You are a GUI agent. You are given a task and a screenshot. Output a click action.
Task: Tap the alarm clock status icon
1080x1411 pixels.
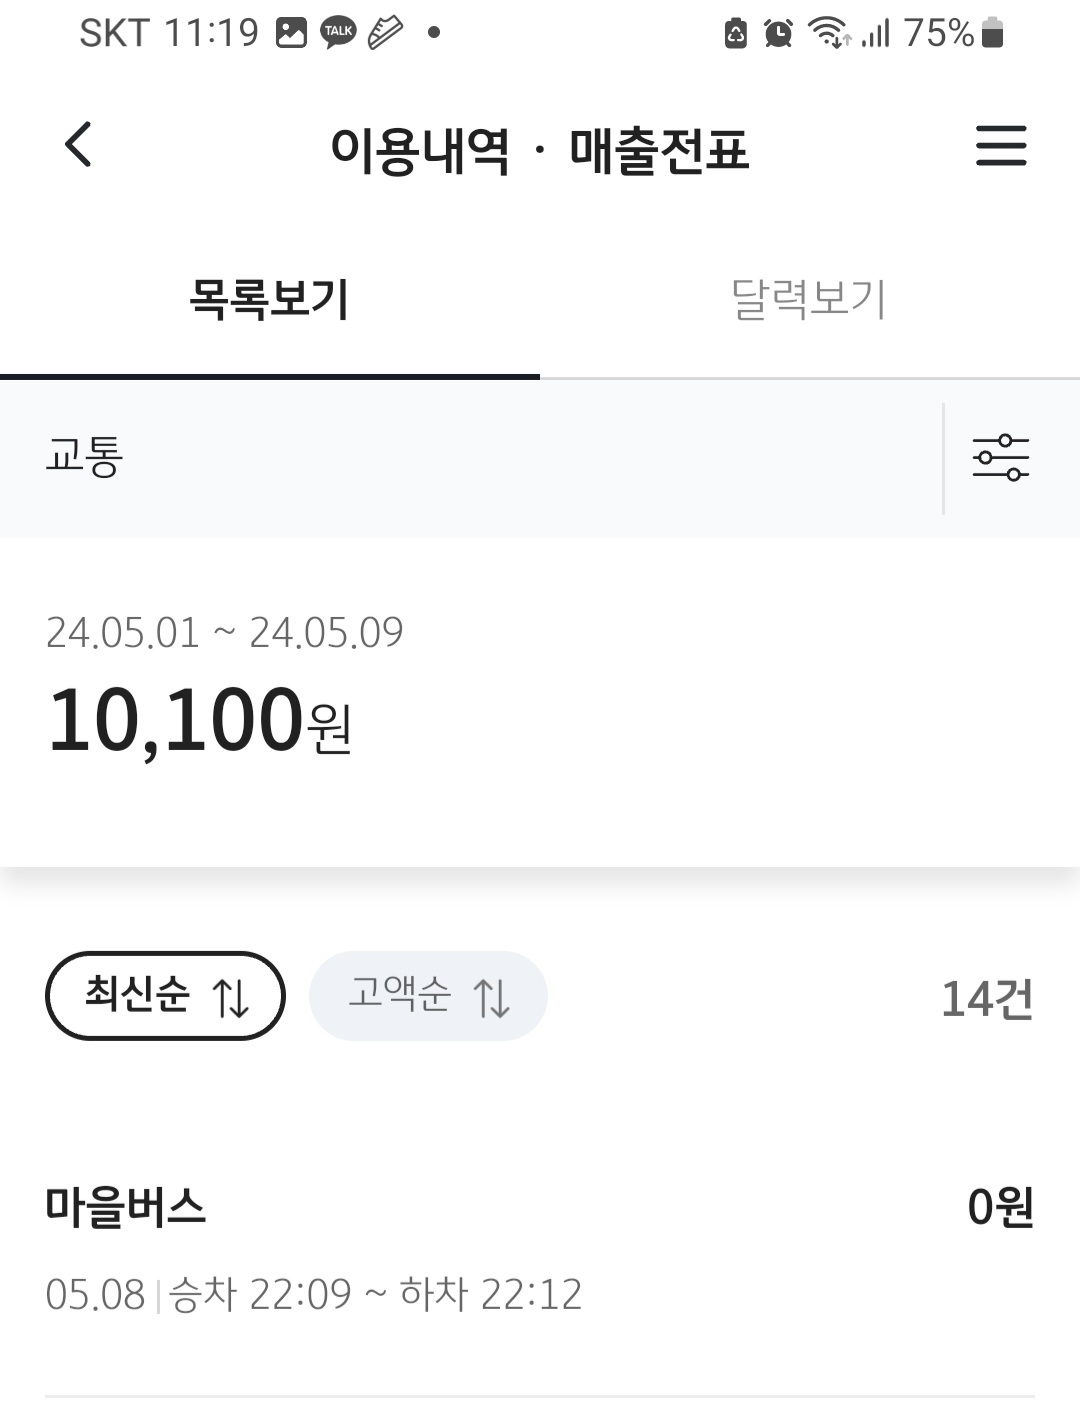point(778,34)
